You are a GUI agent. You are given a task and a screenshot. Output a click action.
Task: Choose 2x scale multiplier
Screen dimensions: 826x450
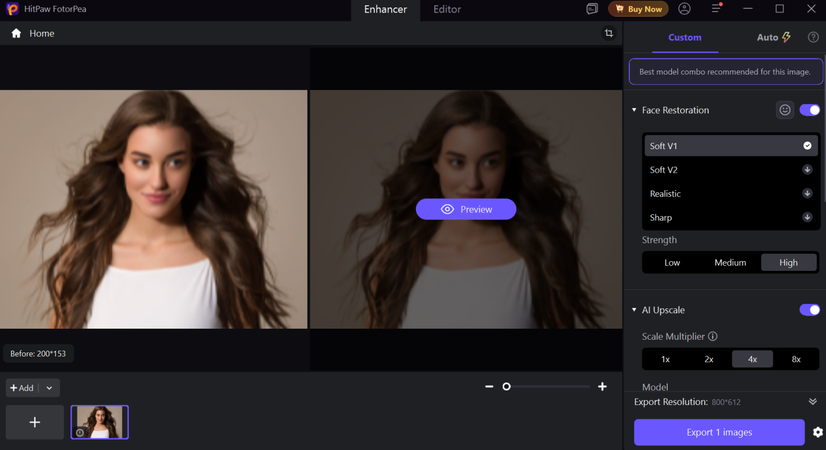(709, 359)
